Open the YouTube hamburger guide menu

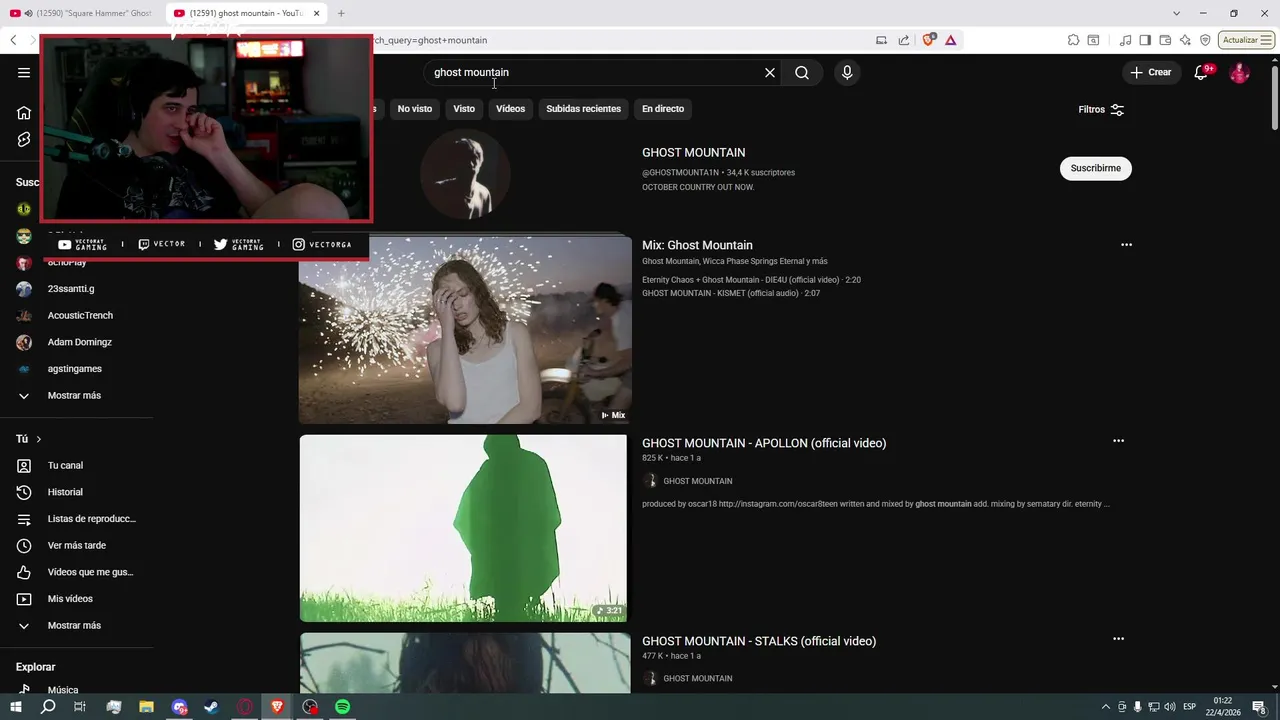coord(24,72)
